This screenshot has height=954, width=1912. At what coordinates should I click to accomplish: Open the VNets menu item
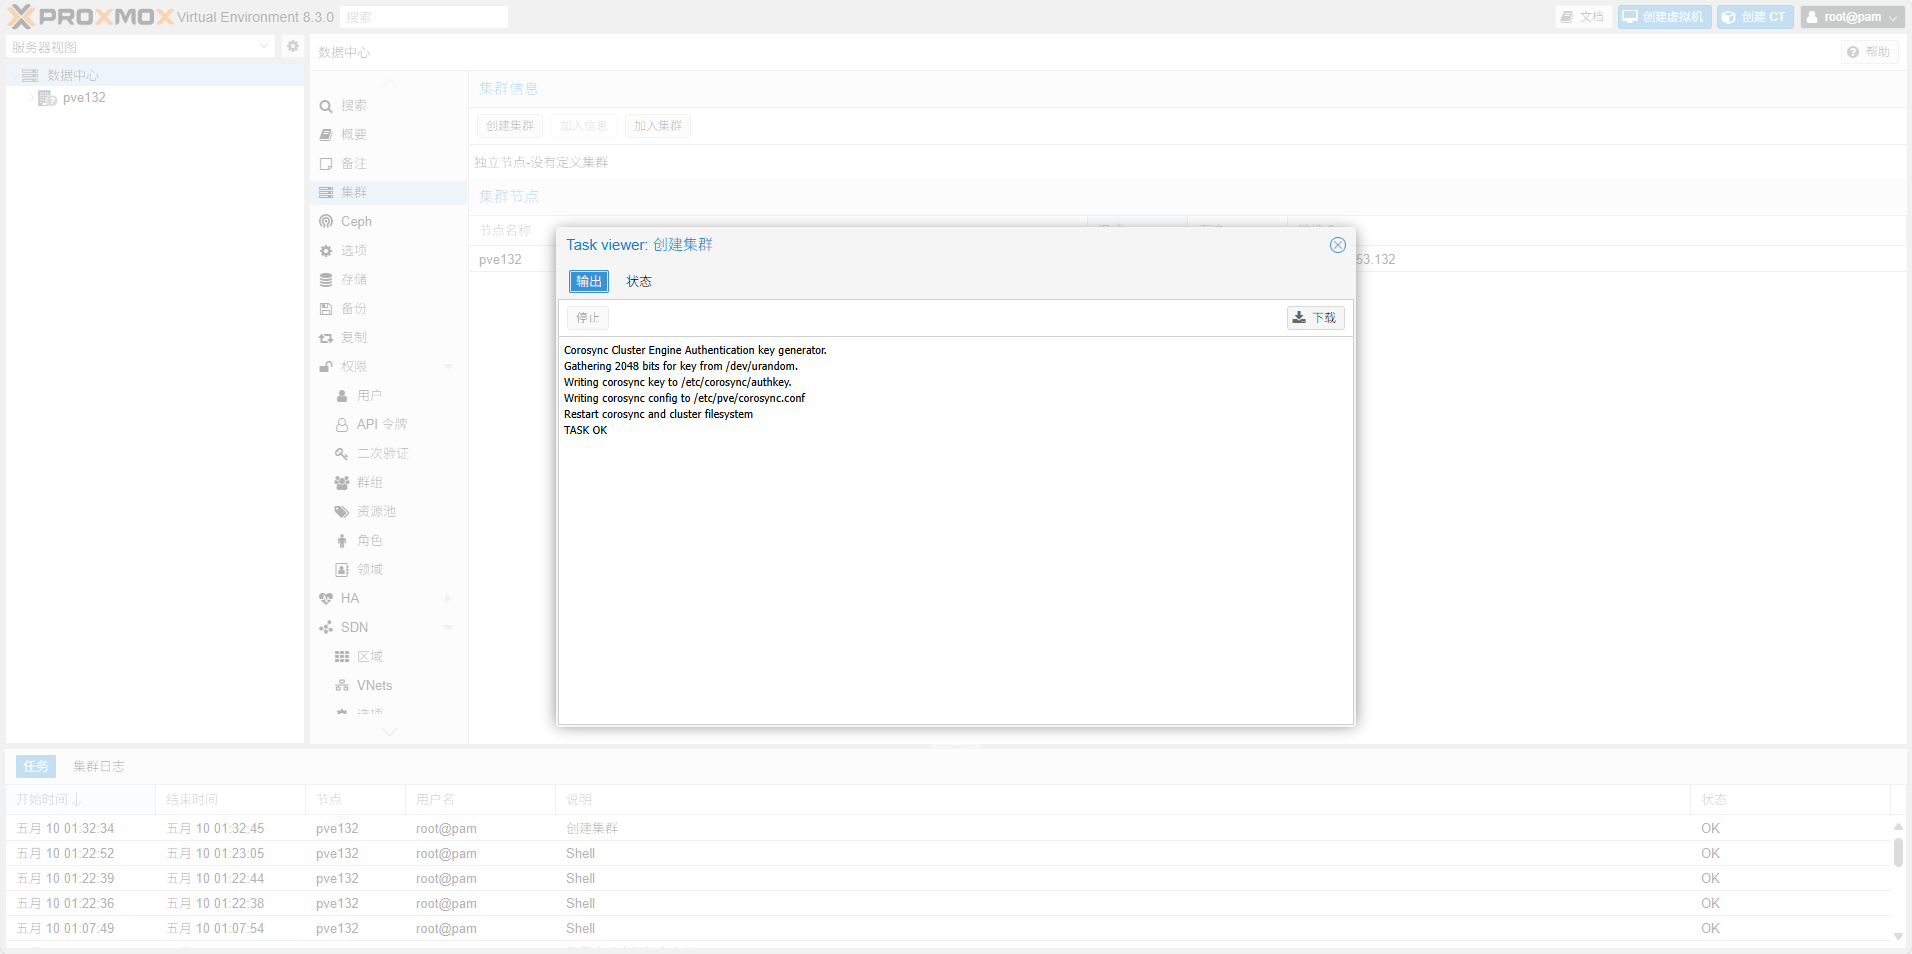(388, 685)
